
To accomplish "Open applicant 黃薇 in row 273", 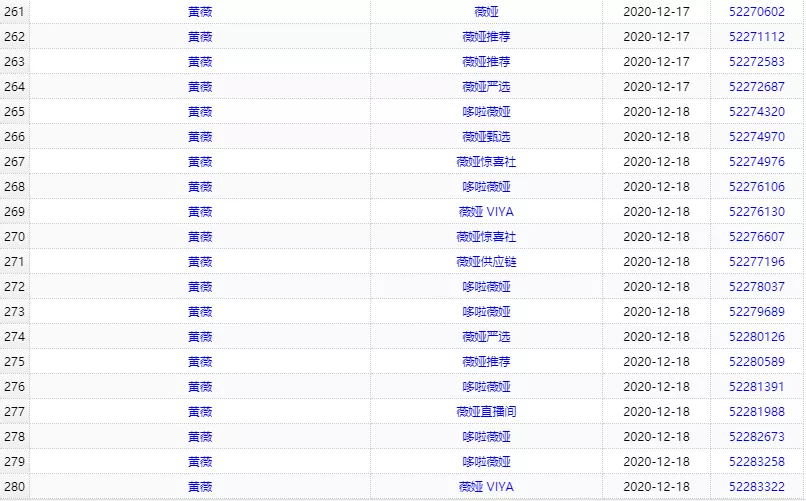I will tap(200, 311).
